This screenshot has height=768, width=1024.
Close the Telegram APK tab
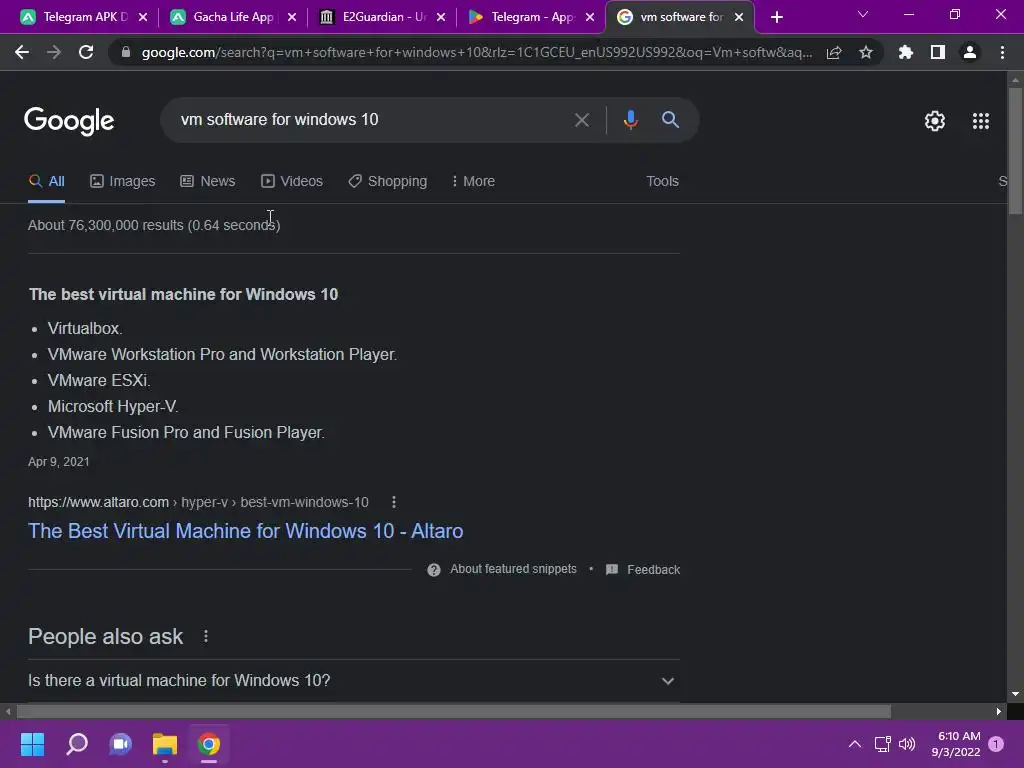pos(143,17)
